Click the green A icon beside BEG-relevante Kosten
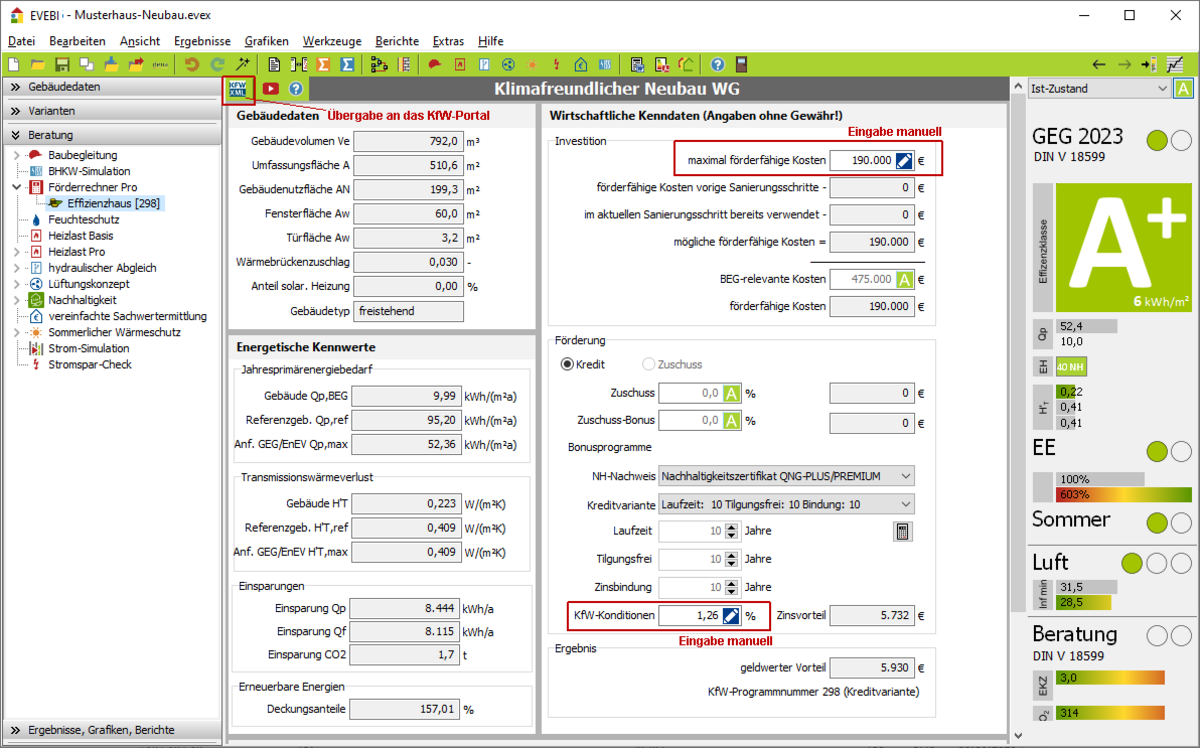This screenshot has width=1200, height=748. 904,280
